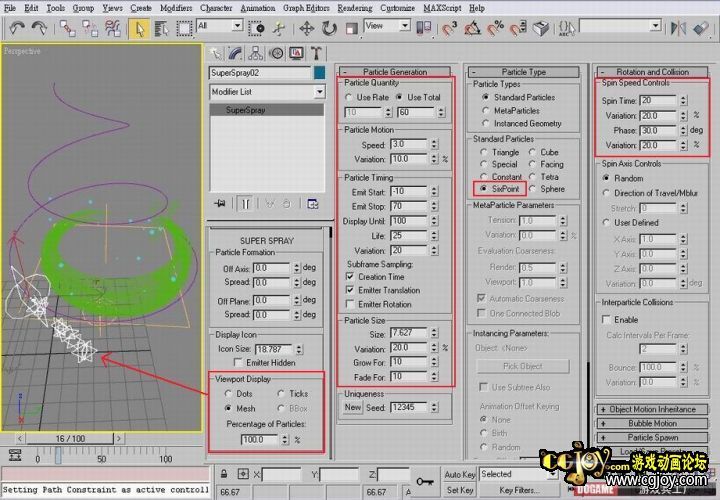Open the Modify command panel tab
This screenshot has width=720, height=500.
tap(235, 53)
